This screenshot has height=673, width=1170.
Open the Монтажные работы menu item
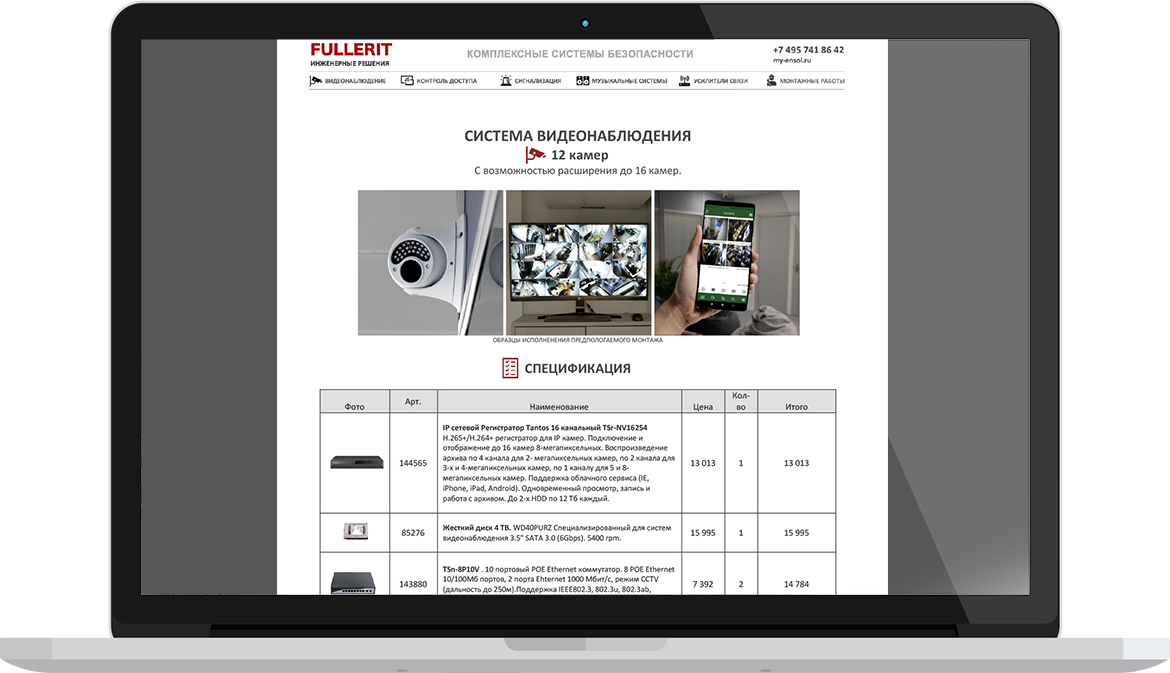point(812,81)
